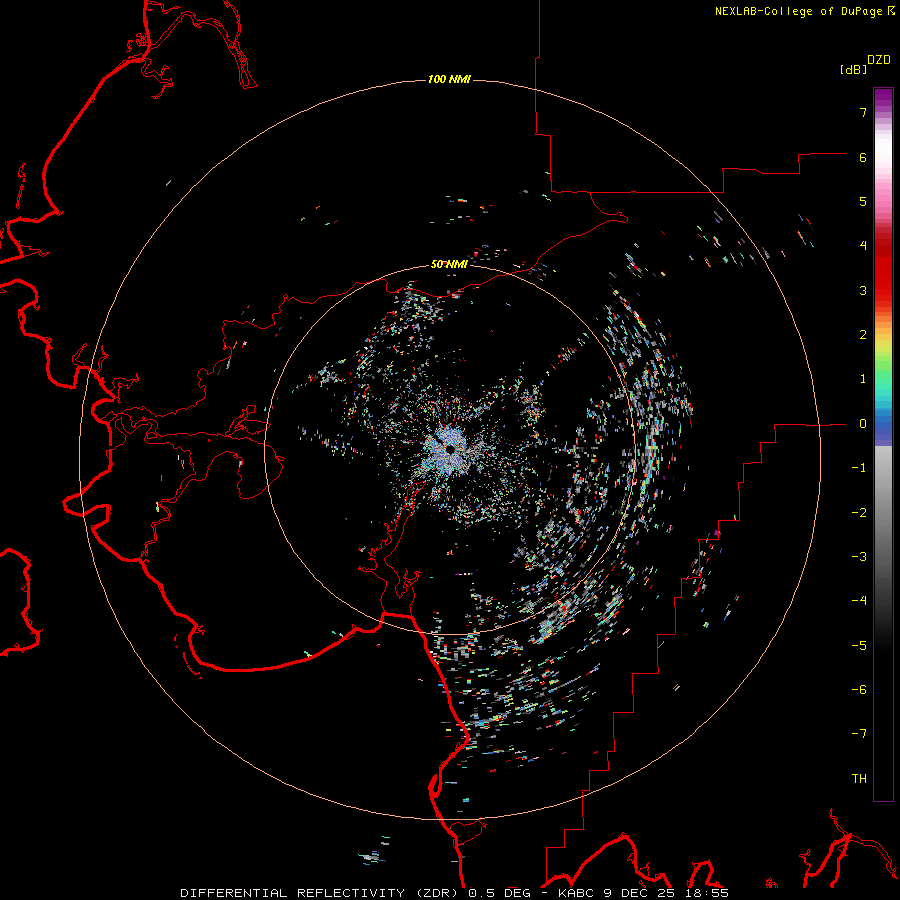The image size is (900, 900).
Task: Click the -2 value on the color scale
Action: [859, 513]
